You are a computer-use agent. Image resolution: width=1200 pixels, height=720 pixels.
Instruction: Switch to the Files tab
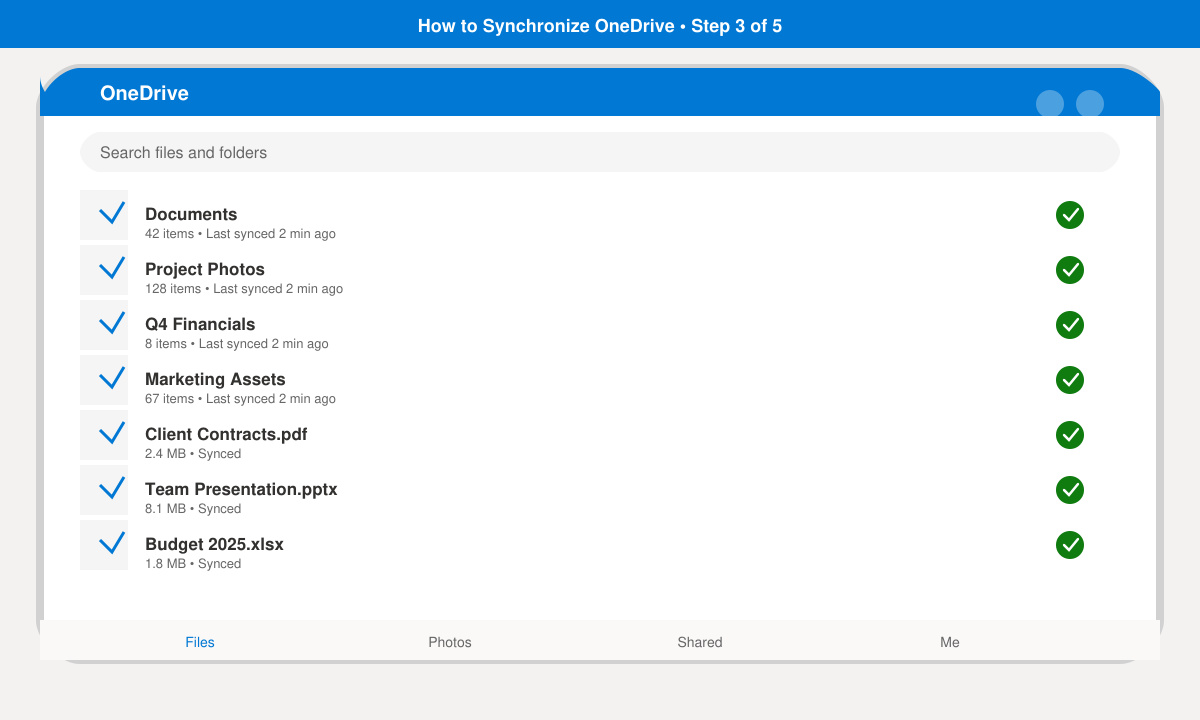coord(200,642)
